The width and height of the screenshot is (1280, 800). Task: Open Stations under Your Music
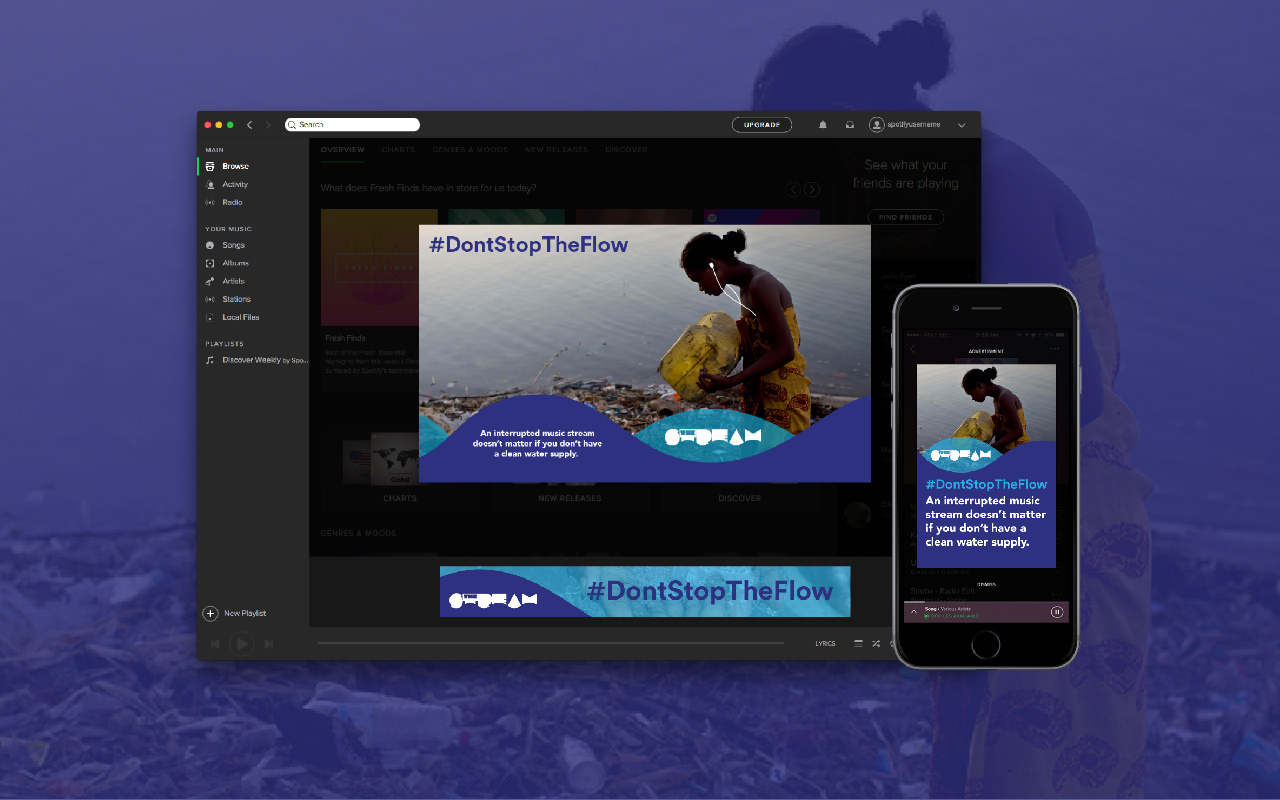tap(236, 299)
